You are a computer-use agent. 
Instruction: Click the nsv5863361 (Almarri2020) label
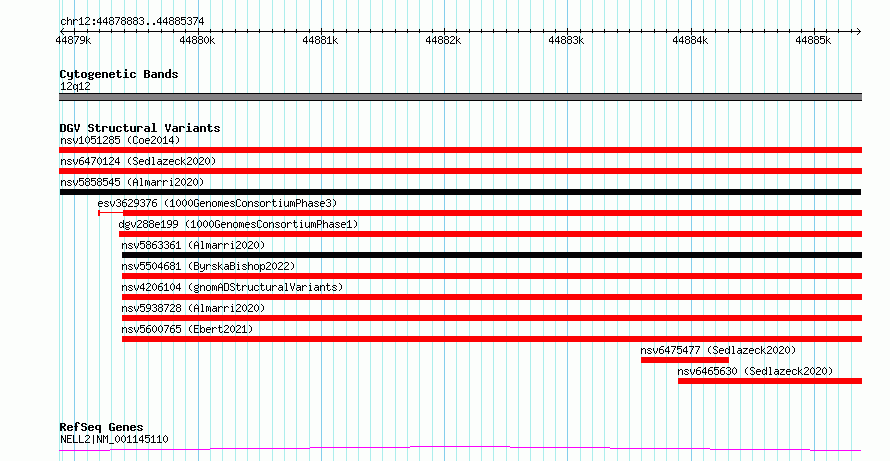[193, 245]
